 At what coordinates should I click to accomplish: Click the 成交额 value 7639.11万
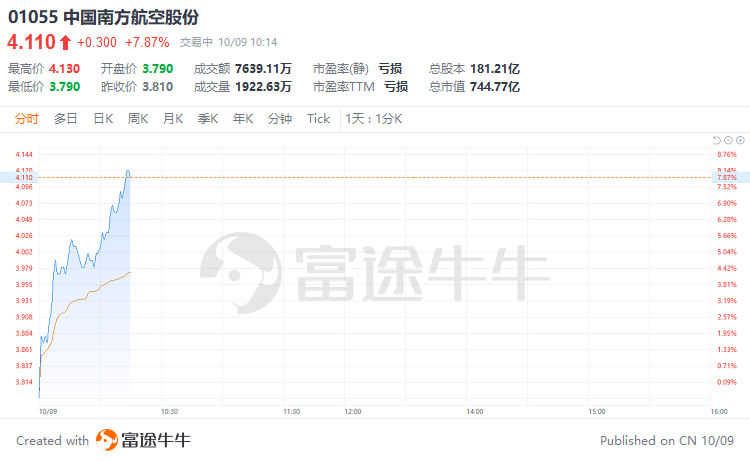pos(263,69)
